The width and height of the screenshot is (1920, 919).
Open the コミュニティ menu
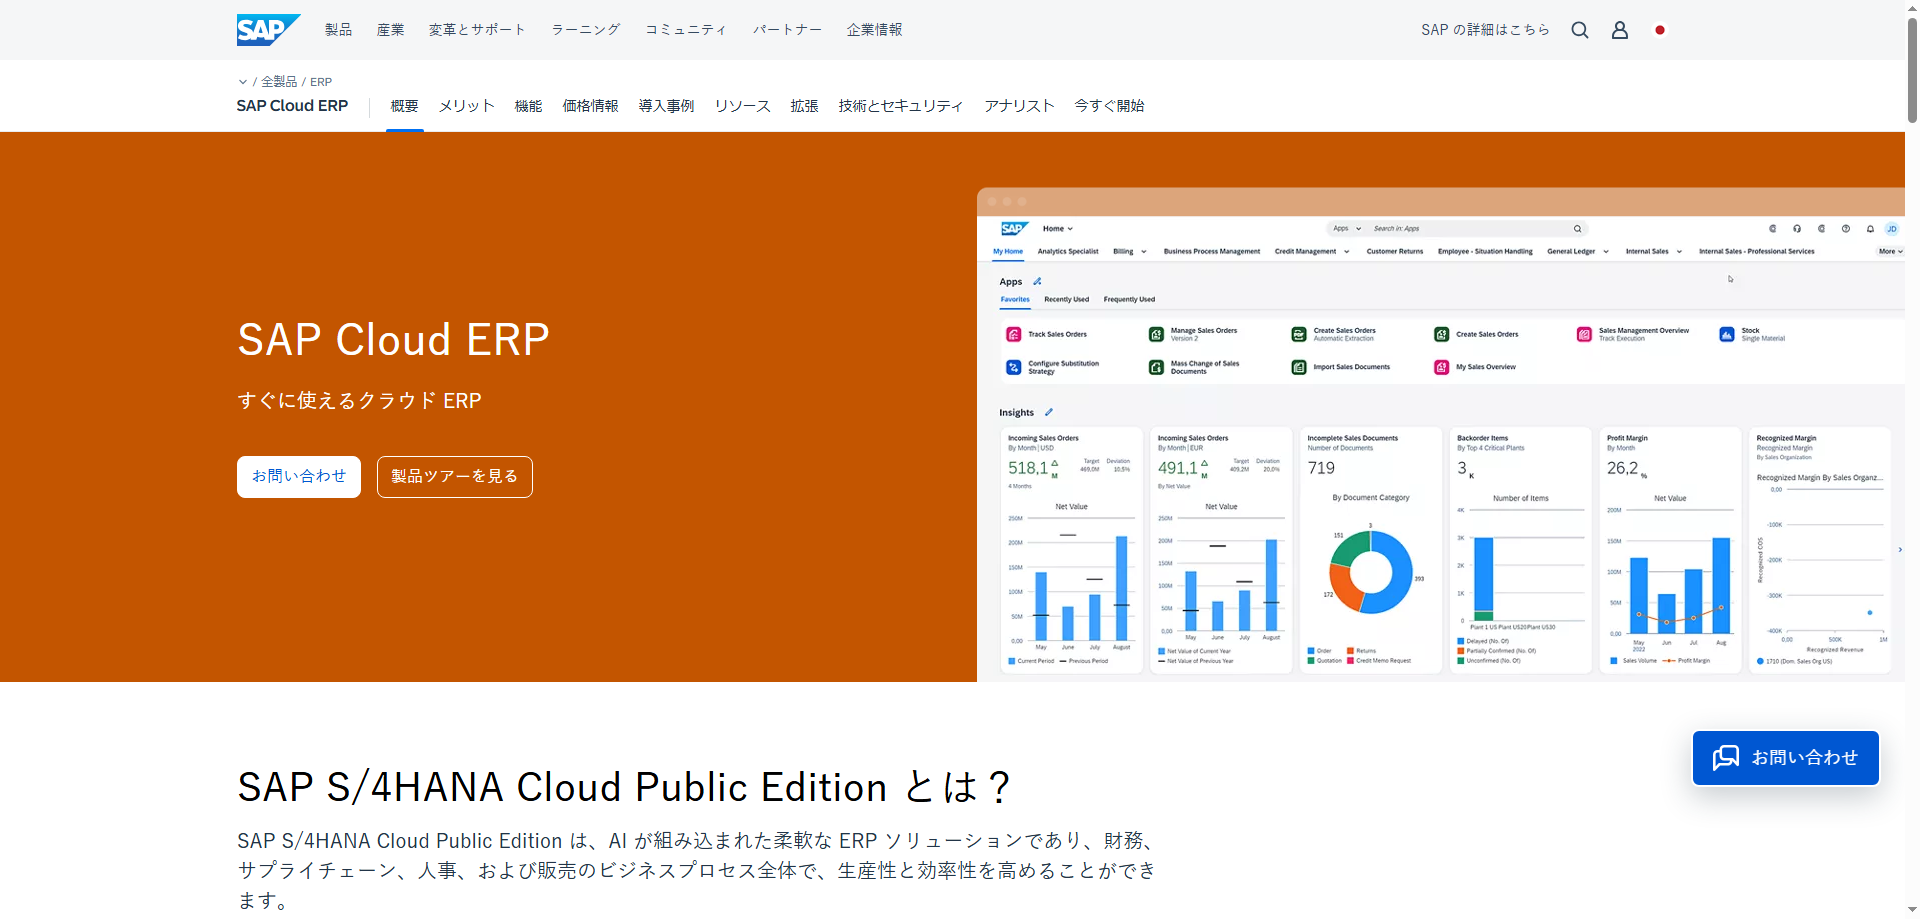pyautogui.click(x=686, y=30)
